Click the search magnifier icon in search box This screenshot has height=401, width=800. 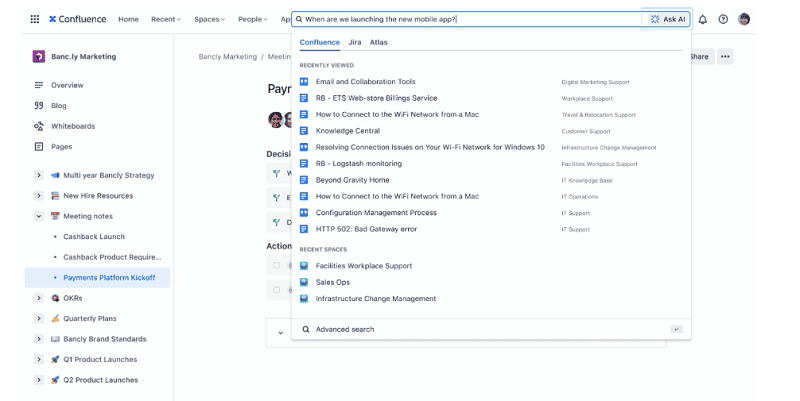click(299, 19)
